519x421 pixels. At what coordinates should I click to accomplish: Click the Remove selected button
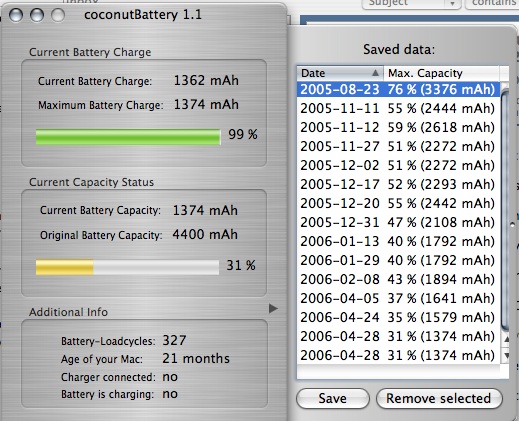click(x=439, y=398)
